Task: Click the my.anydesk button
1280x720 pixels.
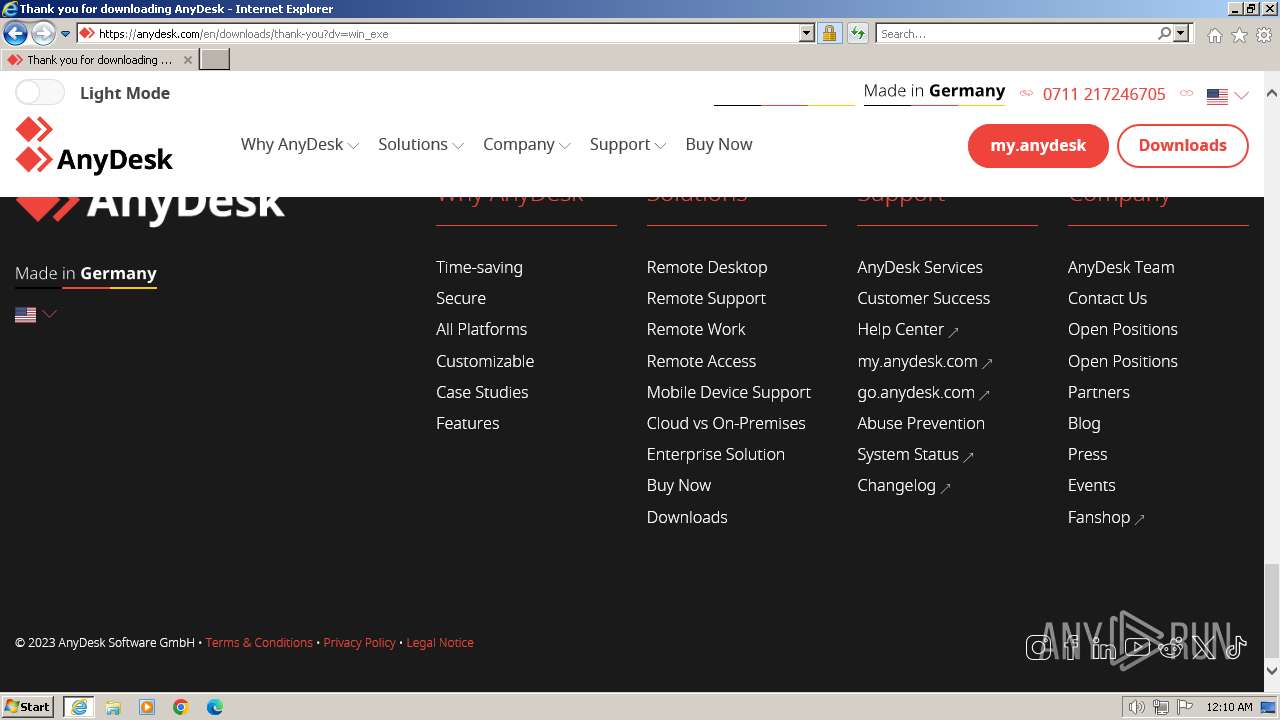Action: click(x=1038, y=146)
